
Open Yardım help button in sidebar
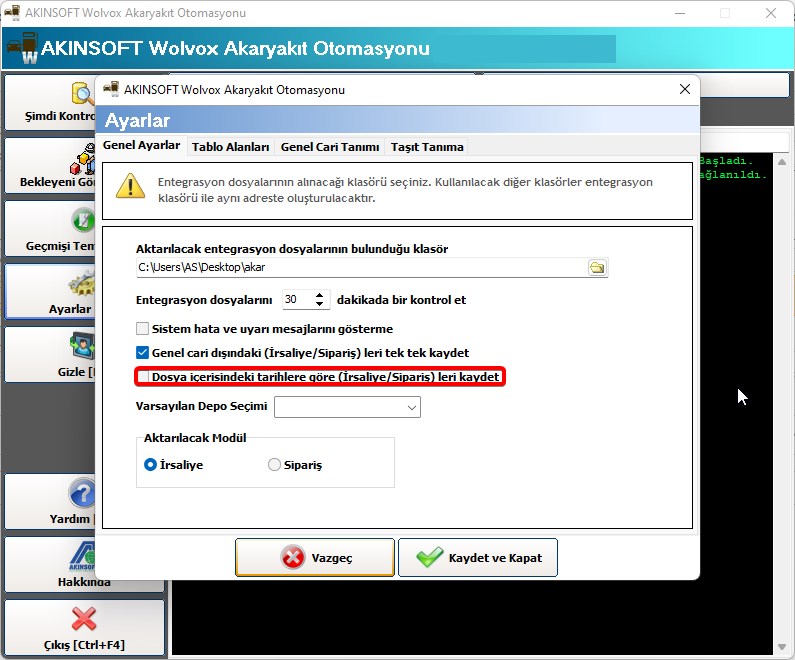(50, 502)
